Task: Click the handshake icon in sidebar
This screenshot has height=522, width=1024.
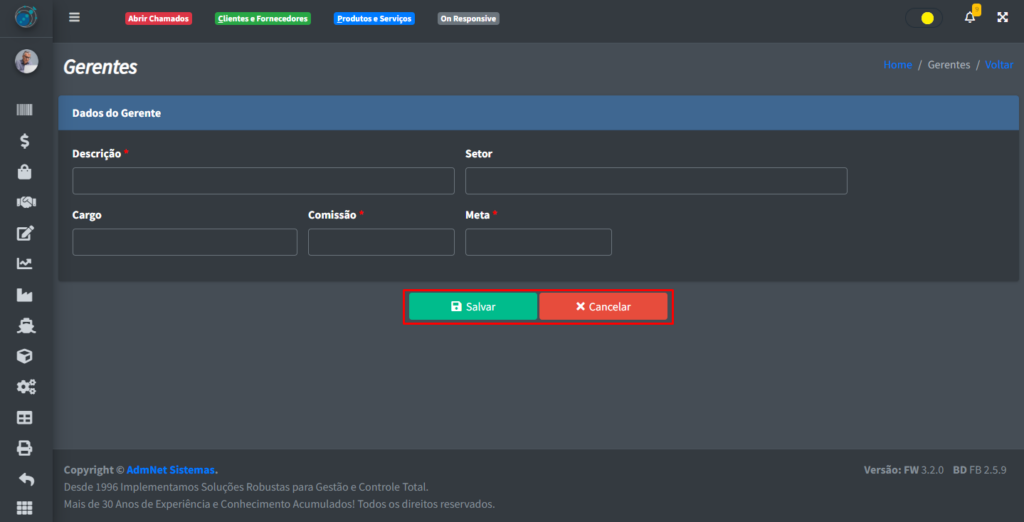Action: click(x=25, y=202)
